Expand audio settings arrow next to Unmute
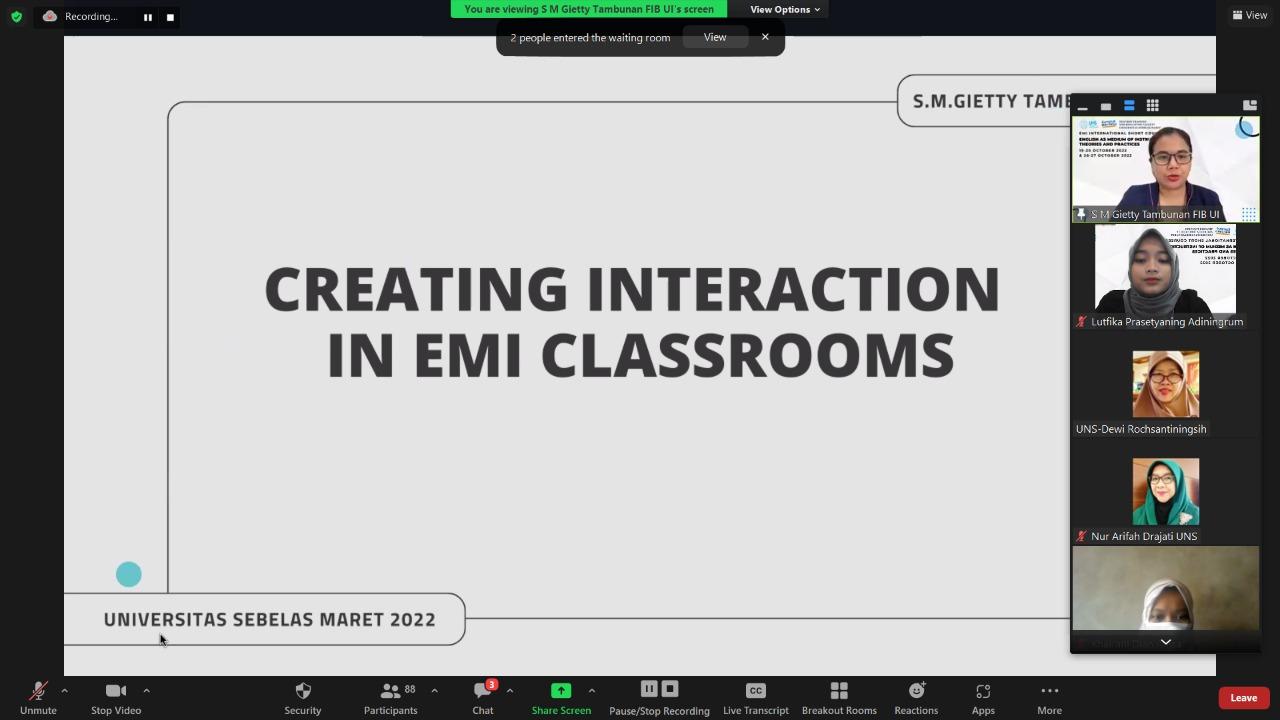This screenshot has height=720, width=1280. coord(64,690)
